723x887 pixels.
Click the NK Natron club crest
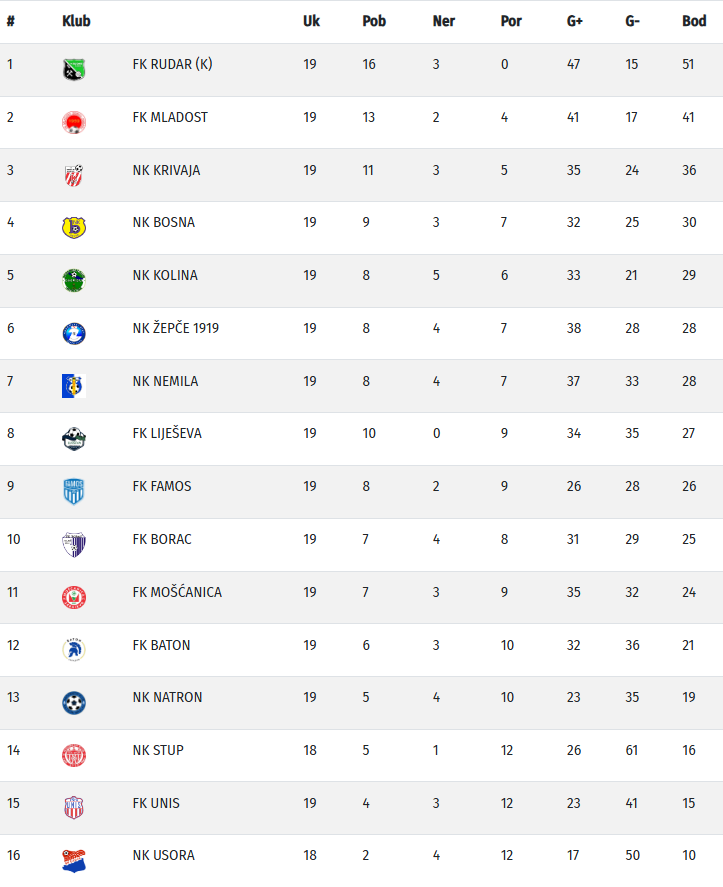point(74,703)
